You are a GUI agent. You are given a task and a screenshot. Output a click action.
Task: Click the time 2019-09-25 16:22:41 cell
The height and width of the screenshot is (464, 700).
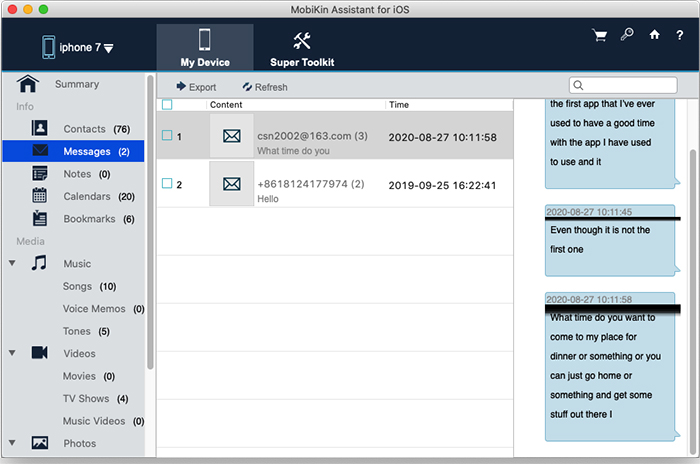(x=442, y=185)
